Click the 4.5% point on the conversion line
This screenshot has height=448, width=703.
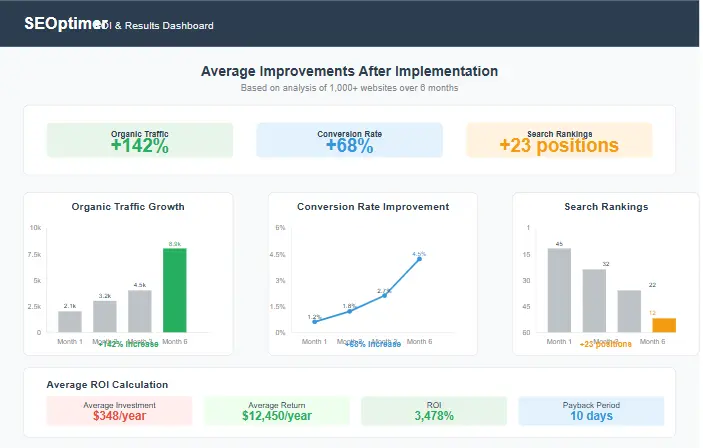click(419, 259)
